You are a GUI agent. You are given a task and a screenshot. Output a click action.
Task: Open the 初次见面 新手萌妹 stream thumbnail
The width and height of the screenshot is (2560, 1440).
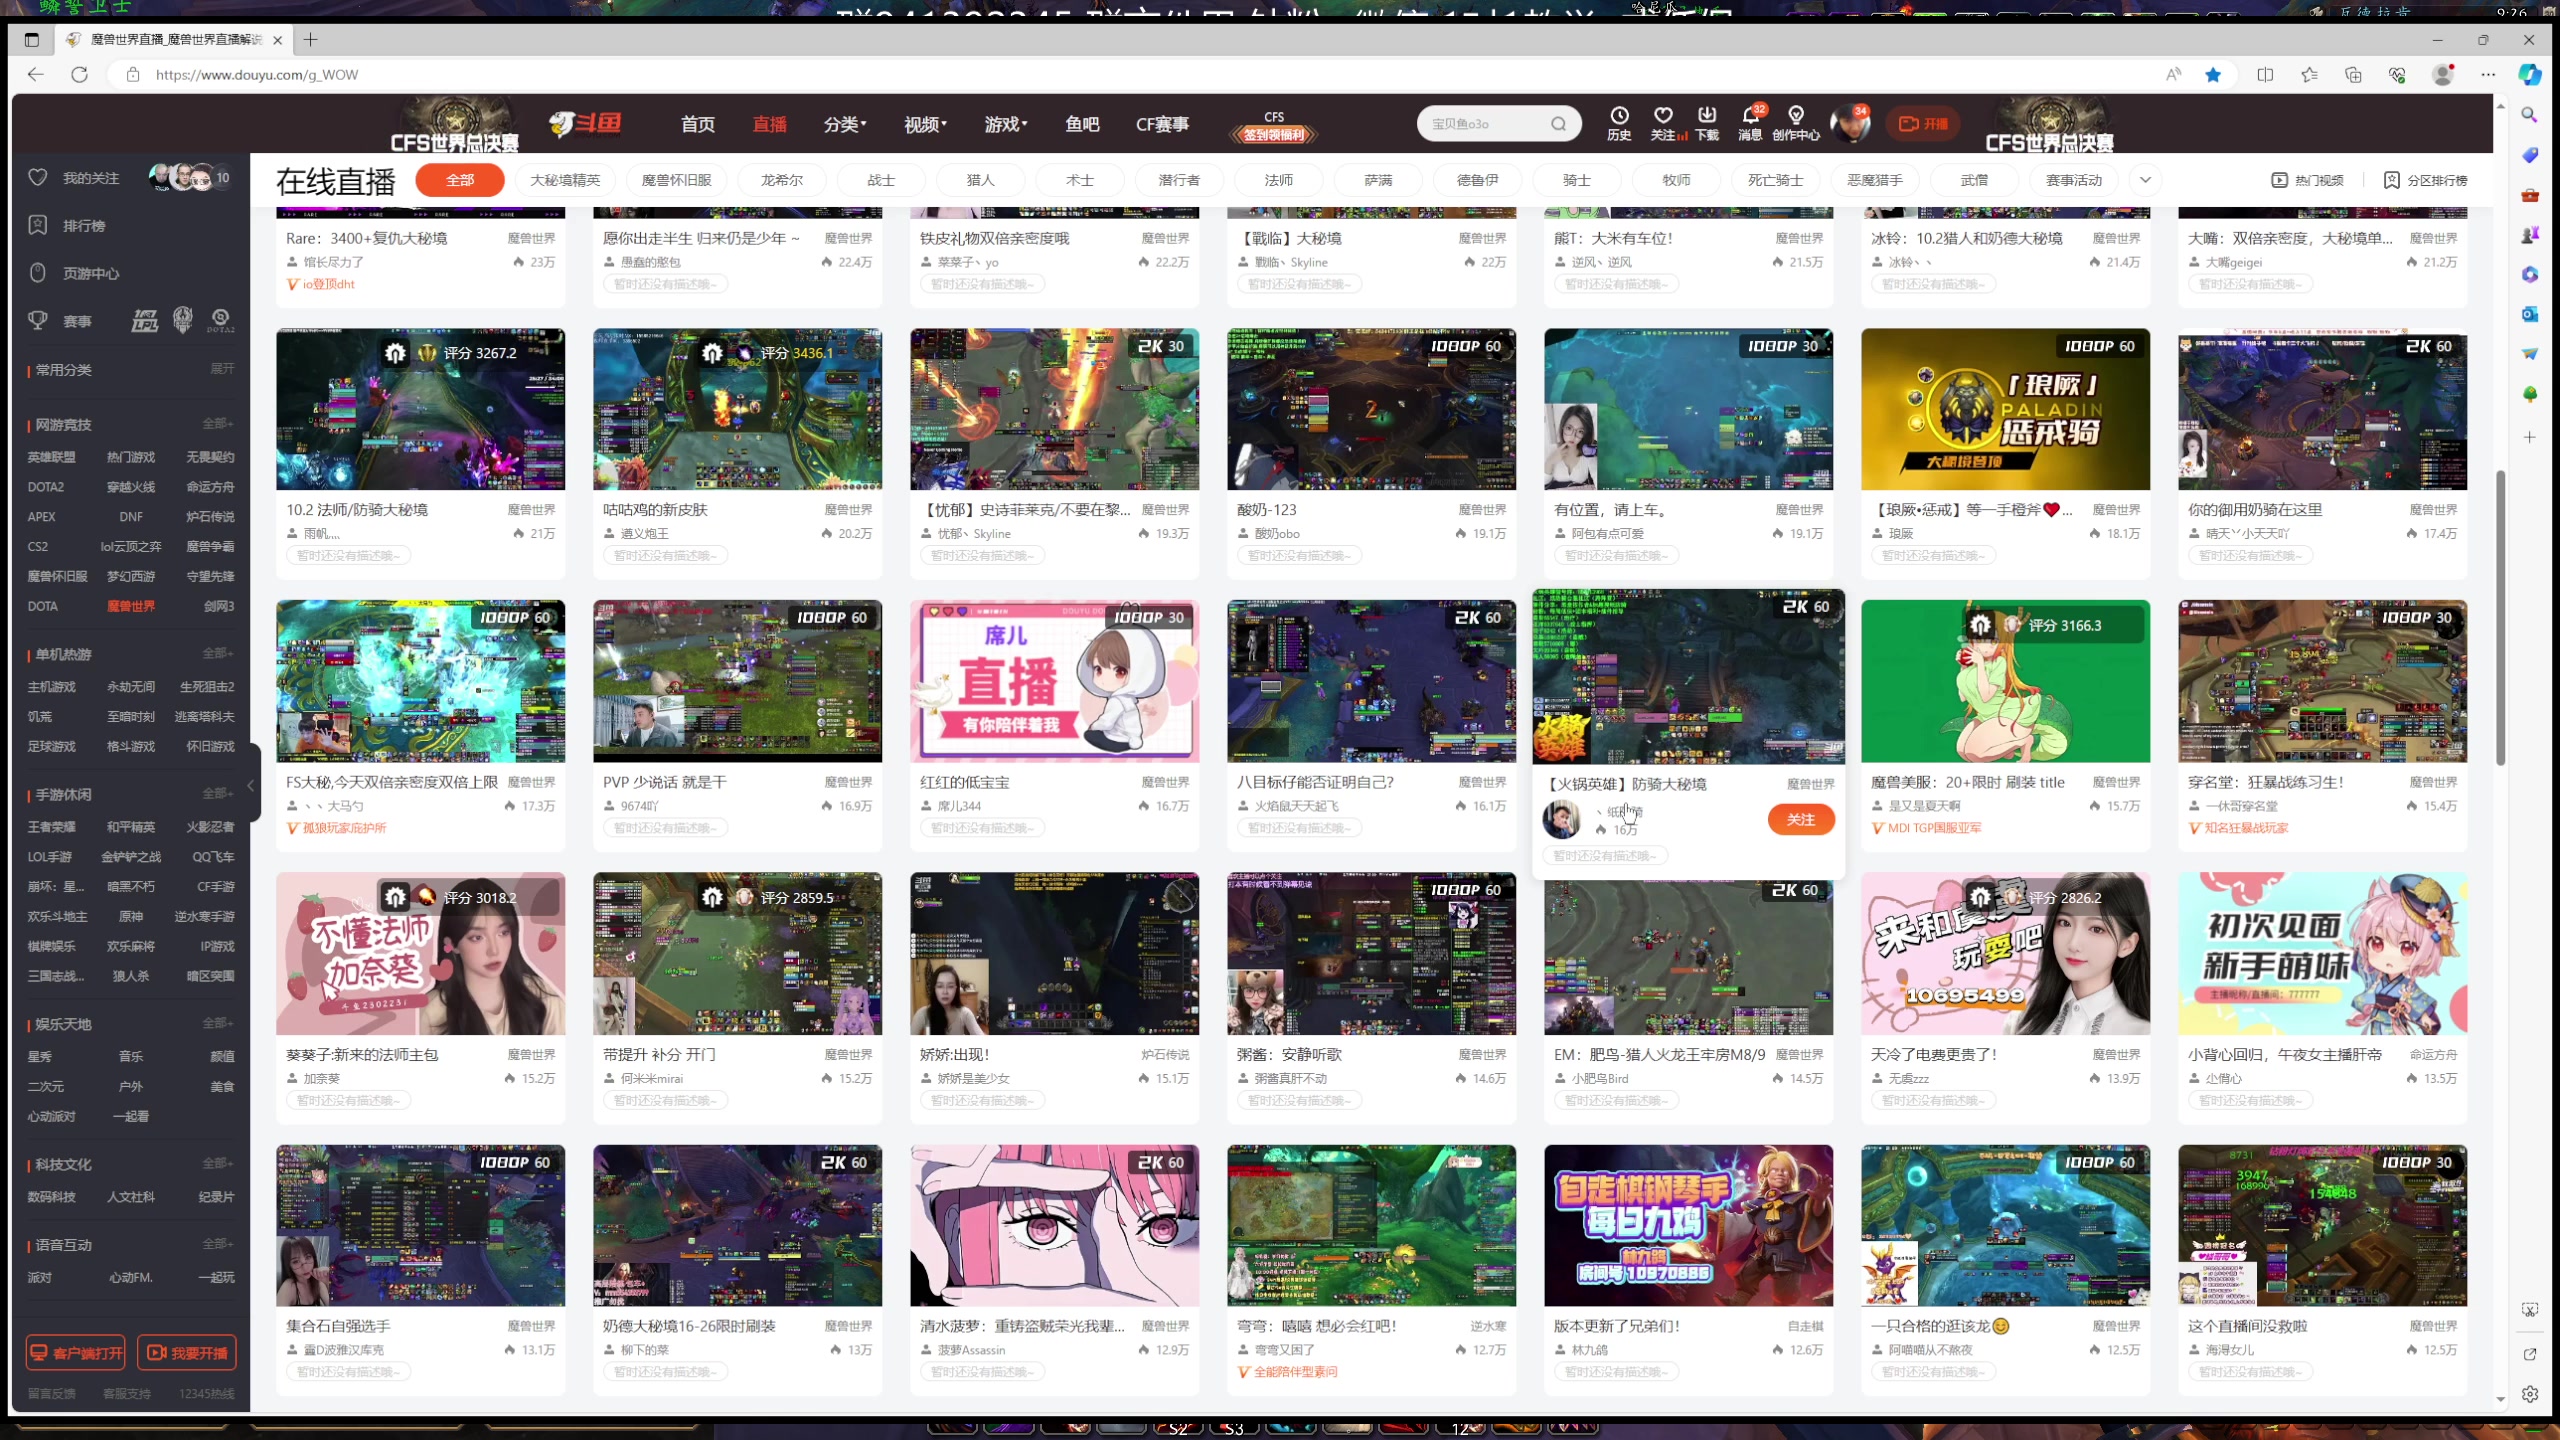pos(2322,953)
